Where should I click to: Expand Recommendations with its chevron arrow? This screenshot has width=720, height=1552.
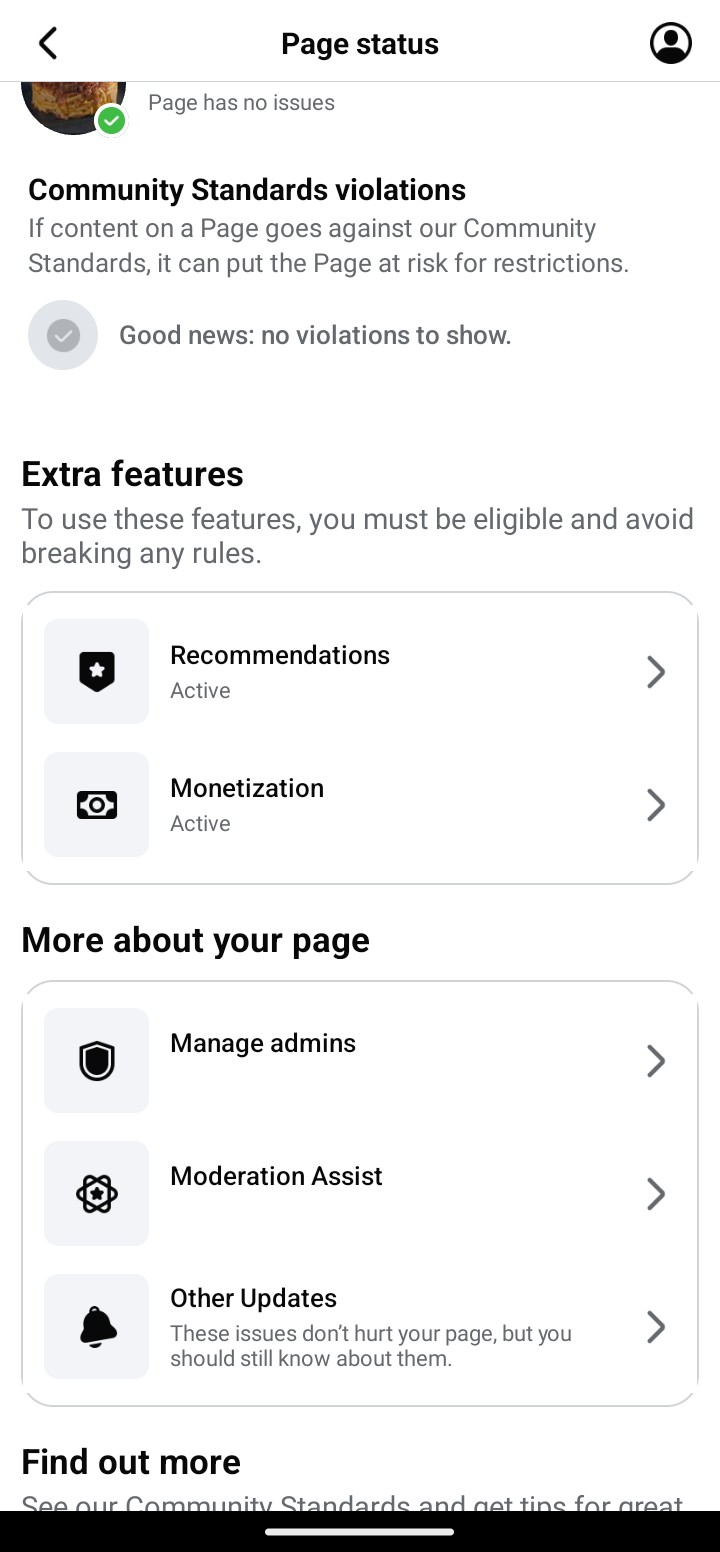click(x=656, y=672)
